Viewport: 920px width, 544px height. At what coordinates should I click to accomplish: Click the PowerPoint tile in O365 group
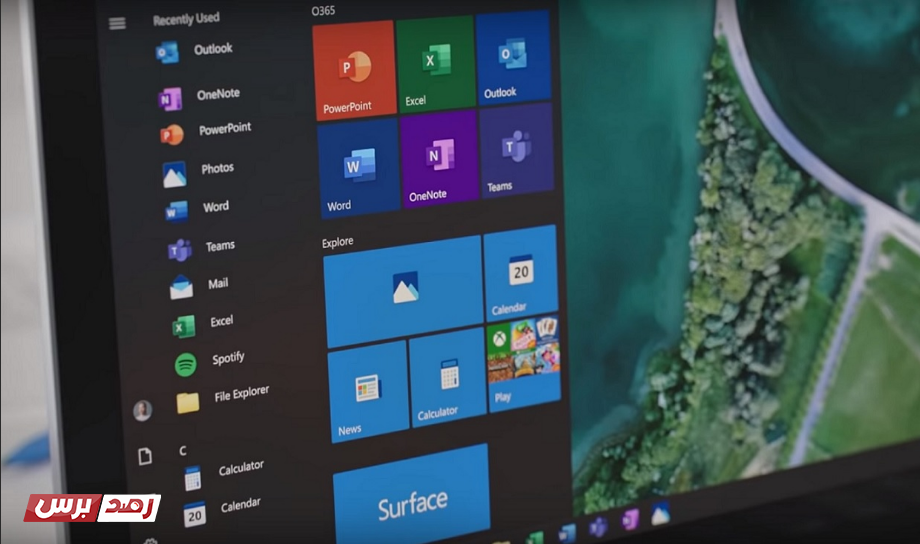pos(354,70)
